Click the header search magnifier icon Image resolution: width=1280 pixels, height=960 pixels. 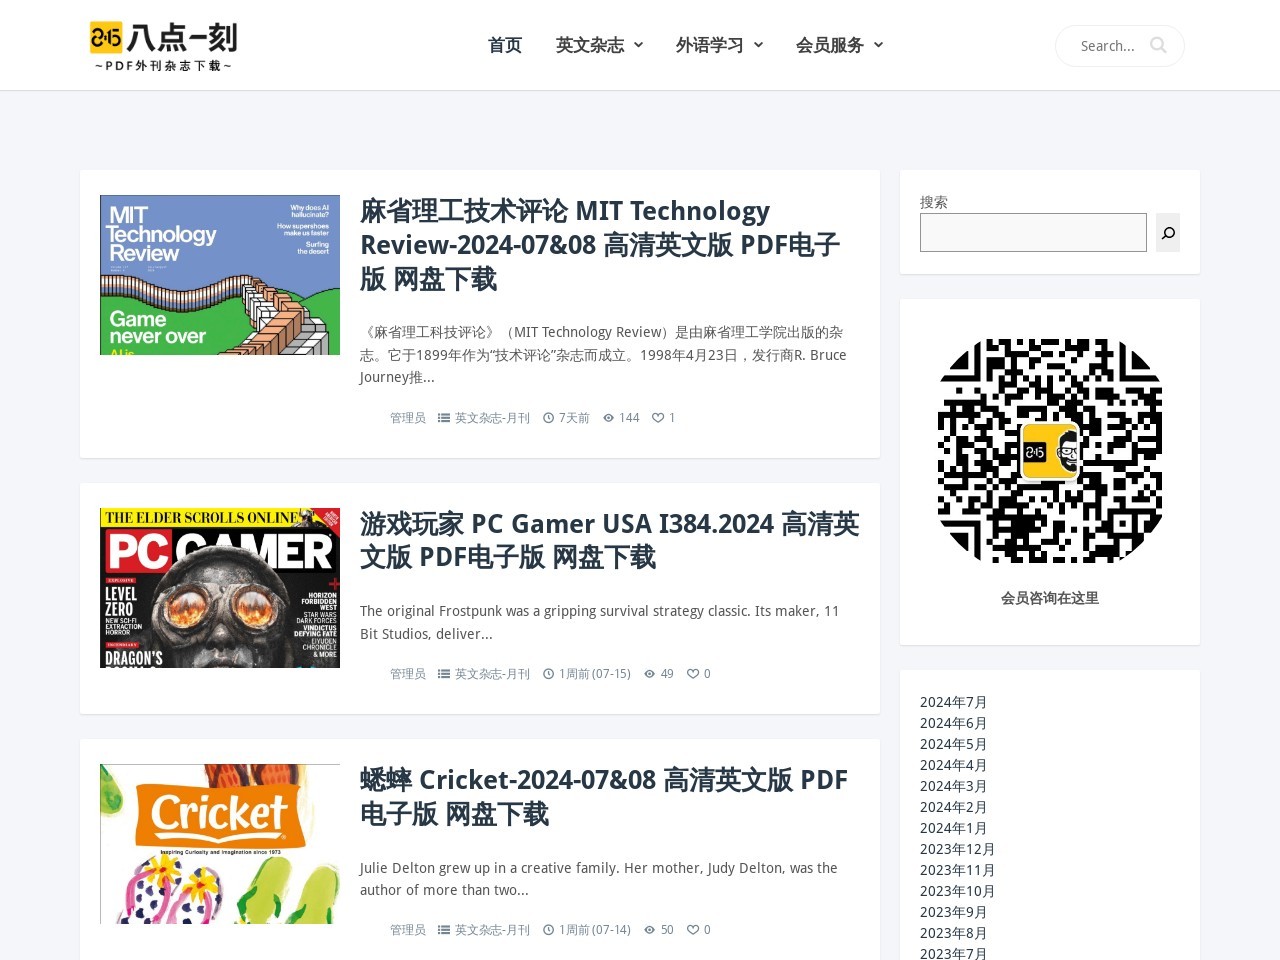(x=1158, y=45)
